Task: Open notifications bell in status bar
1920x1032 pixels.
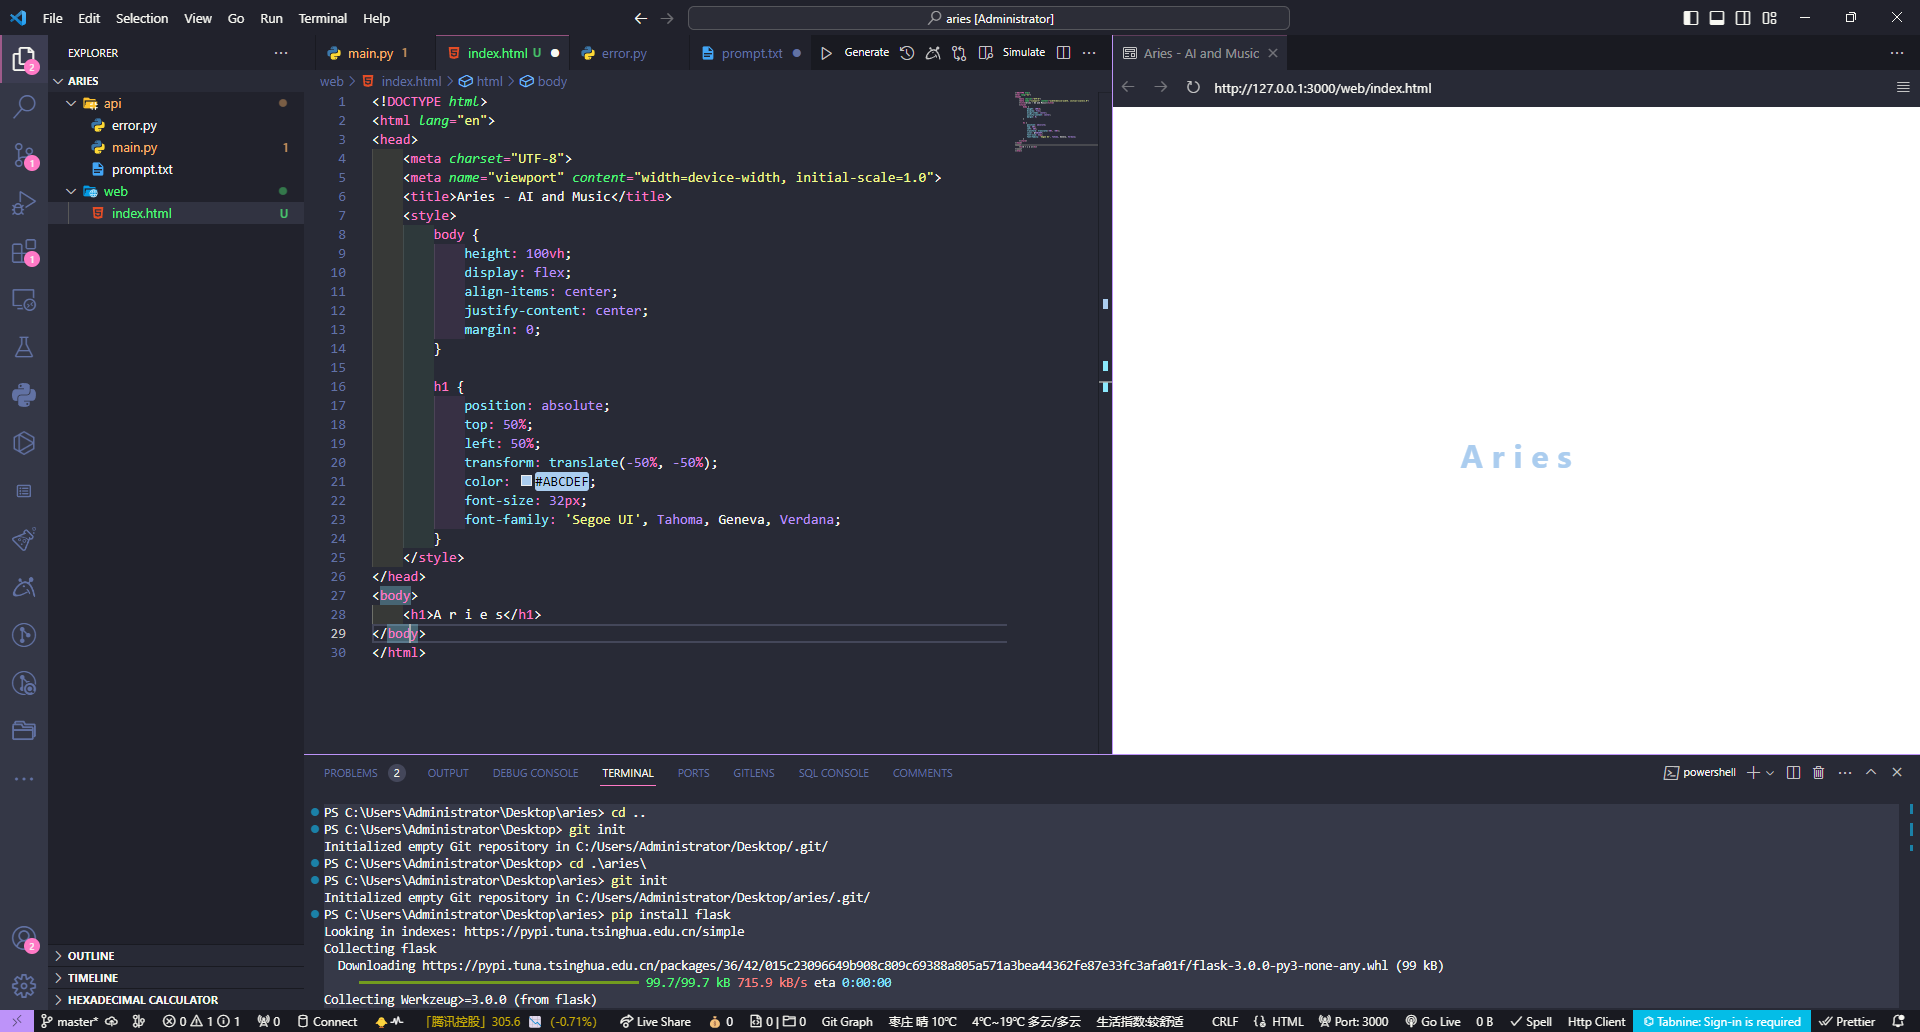Action: click(1899, 1022)
